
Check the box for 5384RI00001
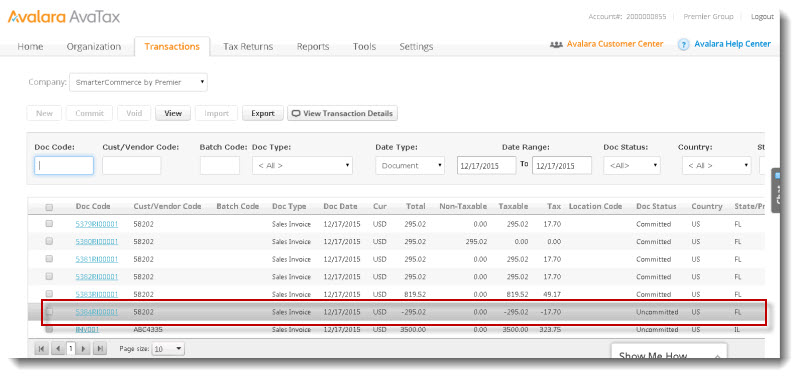coord(49,311)
